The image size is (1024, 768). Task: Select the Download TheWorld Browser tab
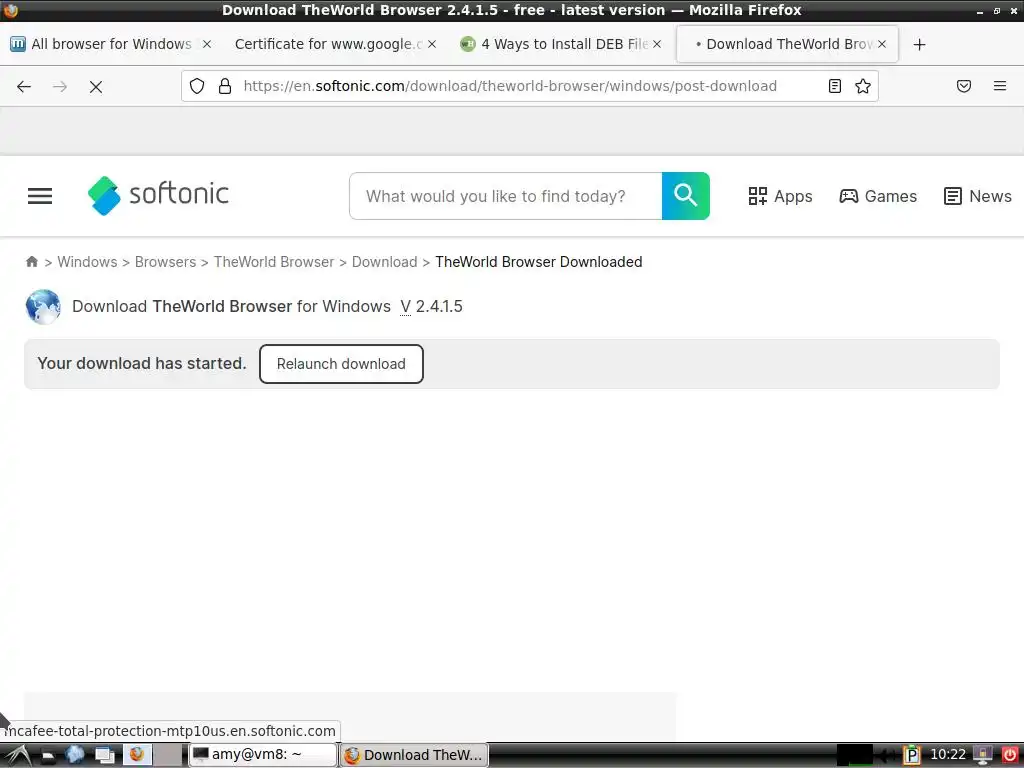click(787, 44)
